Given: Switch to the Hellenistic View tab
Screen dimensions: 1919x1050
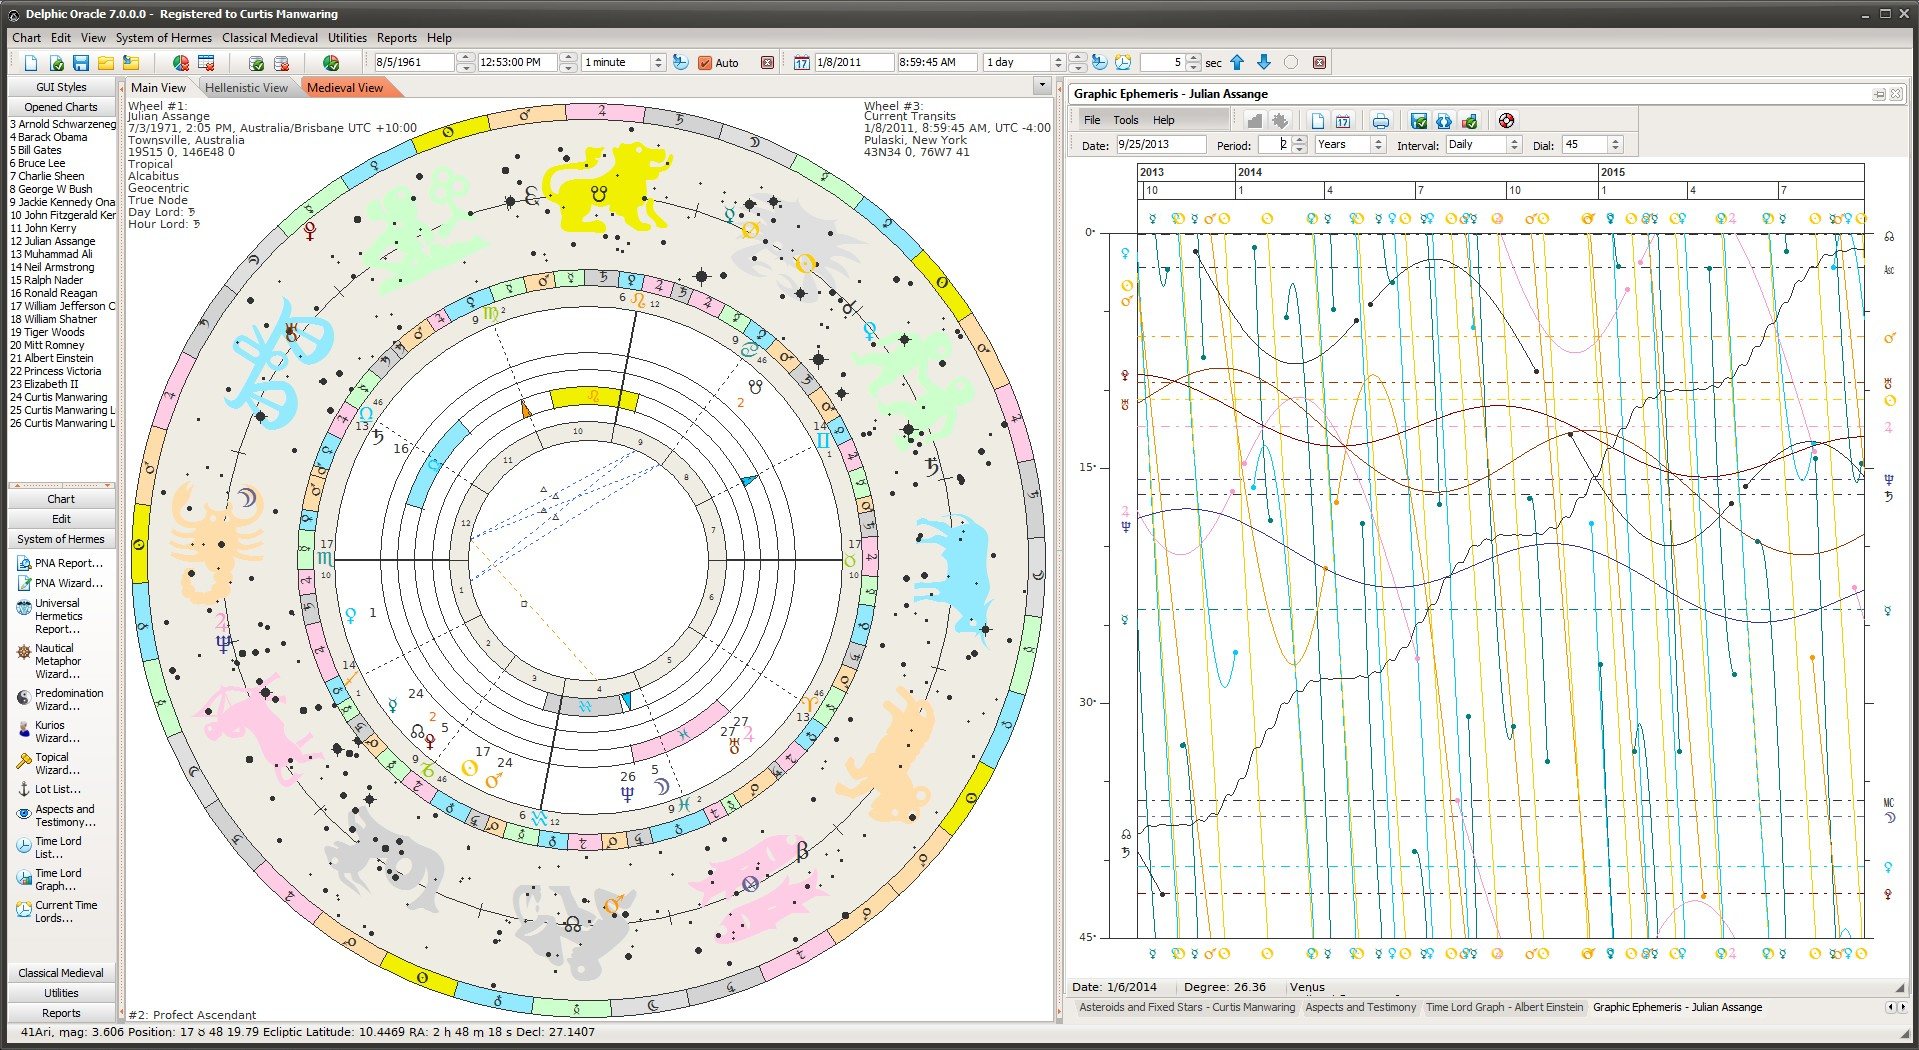Looking at the screenshot, I should click(246, 88).
